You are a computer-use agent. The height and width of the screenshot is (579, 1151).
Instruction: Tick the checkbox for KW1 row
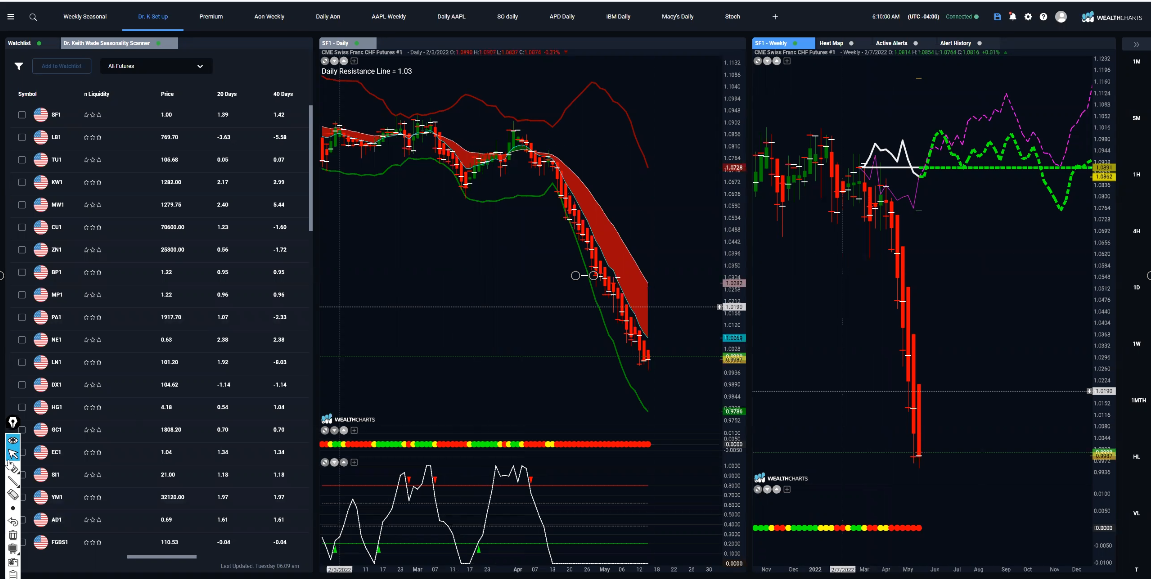point(22,182)
